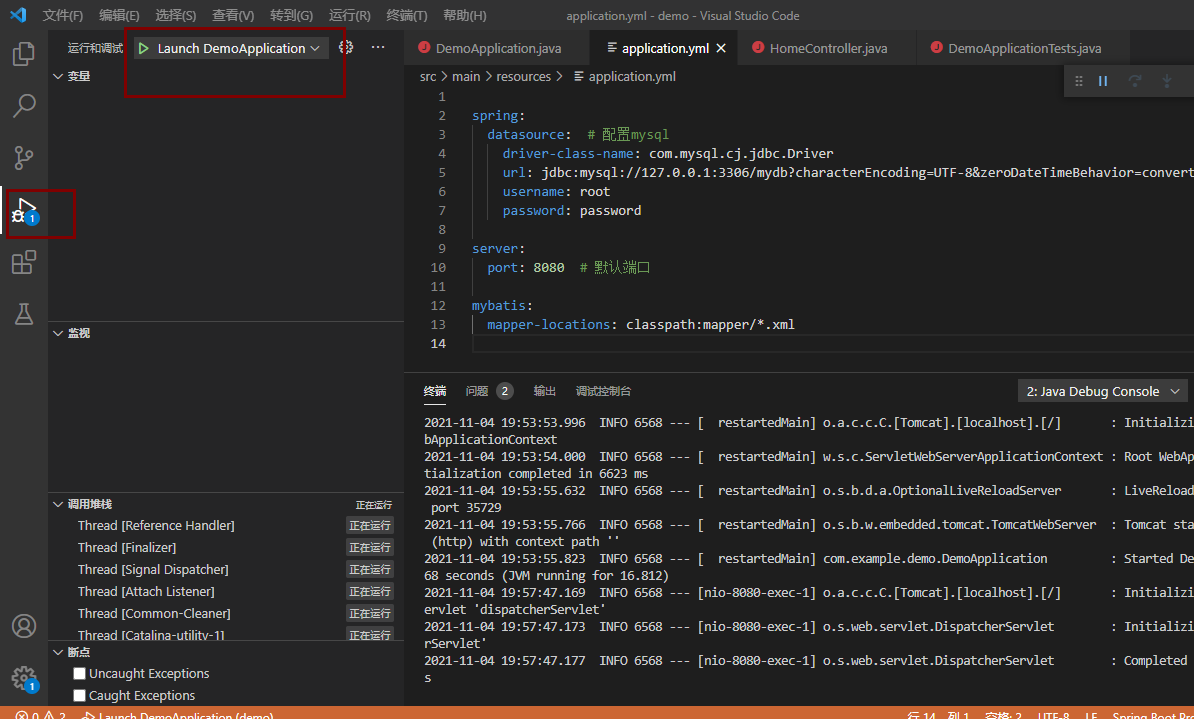Screen dimensions: 1194x719
Task: Open the Java Debug Console dropdown
Action: (x=1101, y=390)
